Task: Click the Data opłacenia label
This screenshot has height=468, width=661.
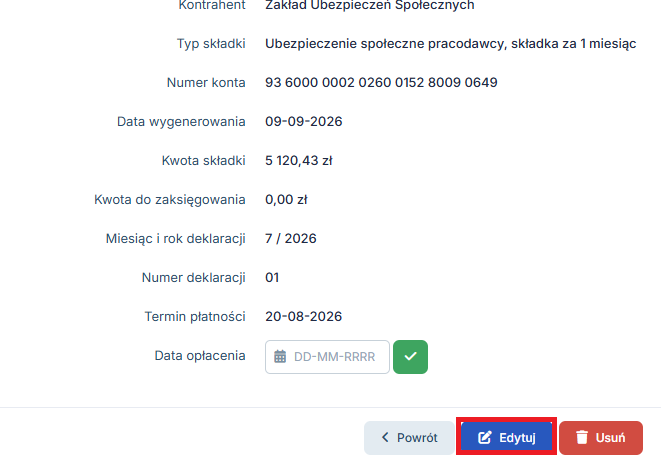Action: [x=200, y=356]
